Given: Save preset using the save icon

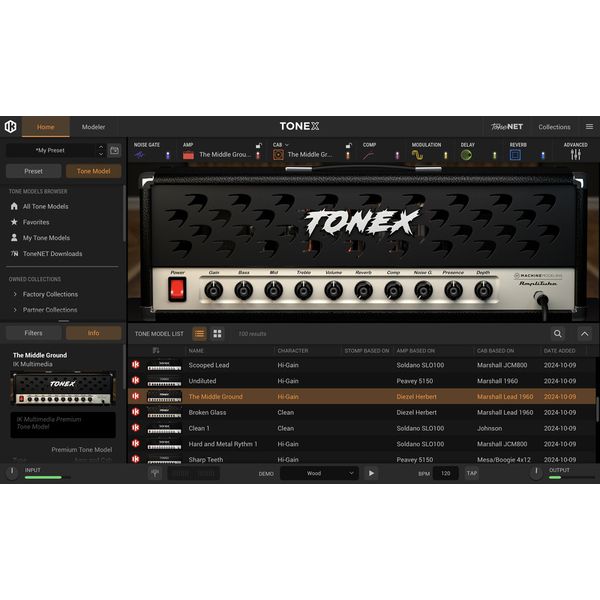Looking at the screenshot, I should click(114, 150).
